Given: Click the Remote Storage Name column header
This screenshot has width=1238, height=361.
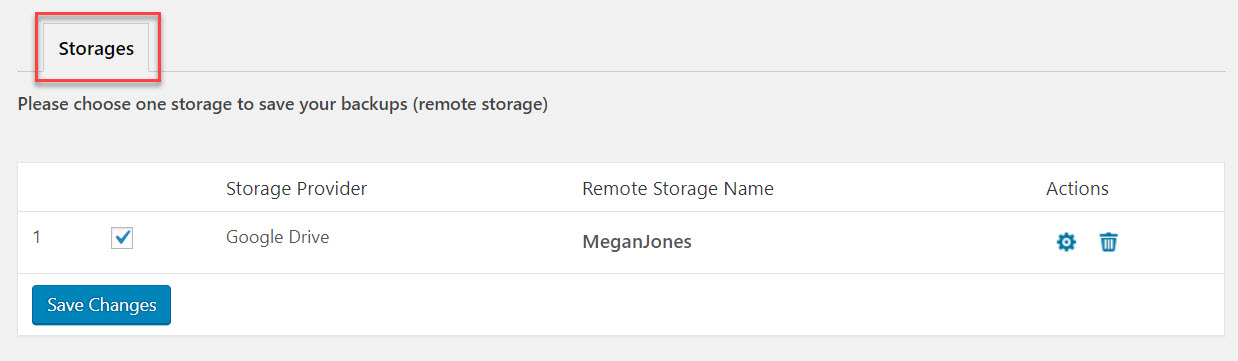Looking at the screenshot, I should (678, 188).
